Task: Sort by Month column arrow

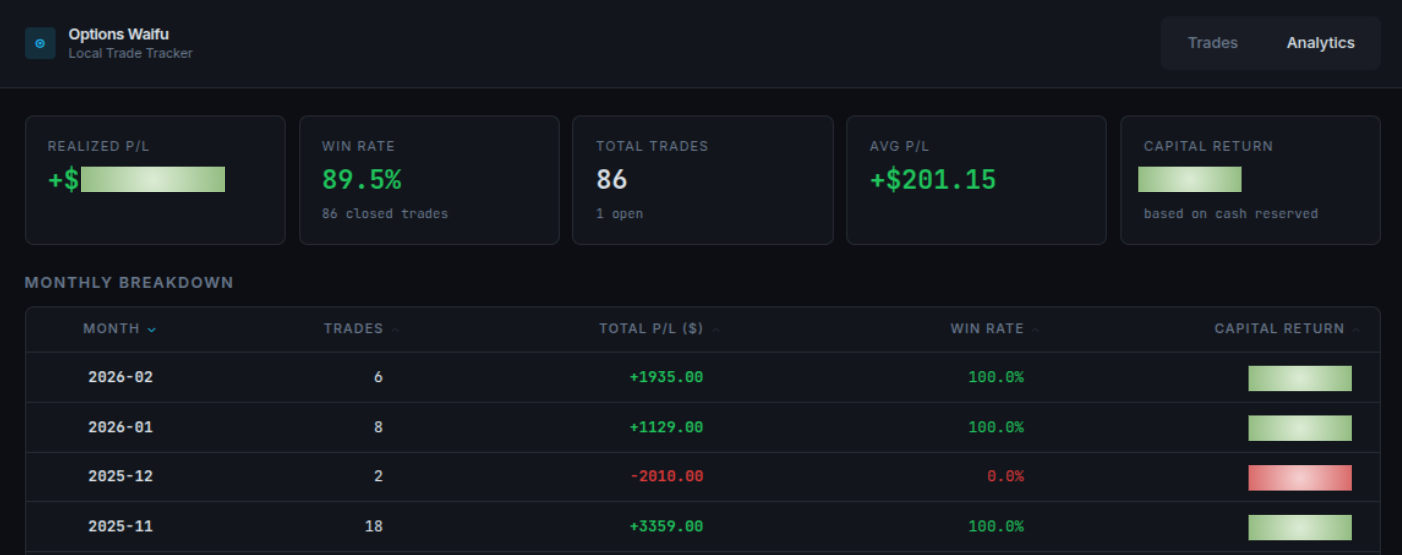Action: pos(152,329)
